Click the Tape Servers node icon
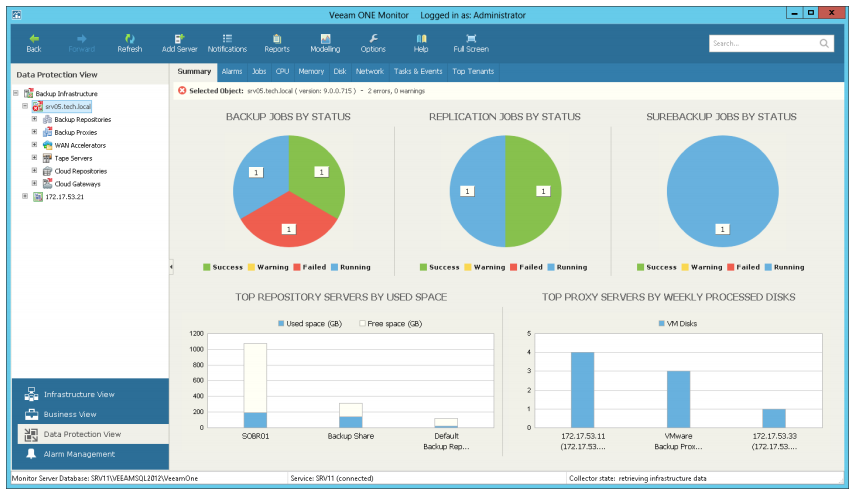 pos(47,158)
